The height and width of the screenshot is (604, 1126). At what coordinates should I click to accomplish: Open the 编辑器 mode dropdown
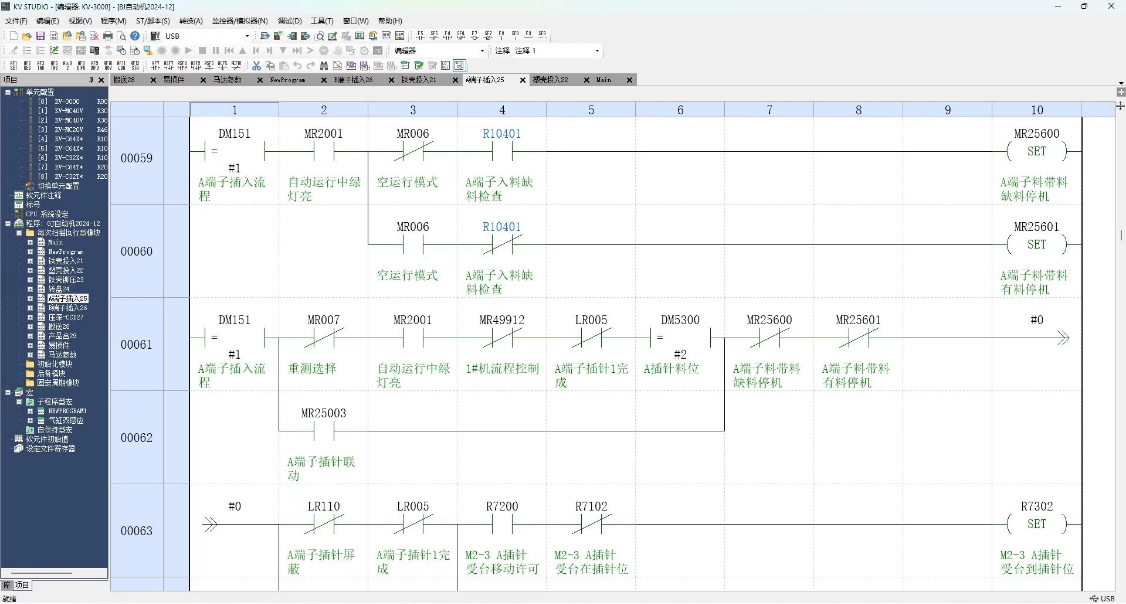point(482,50)
